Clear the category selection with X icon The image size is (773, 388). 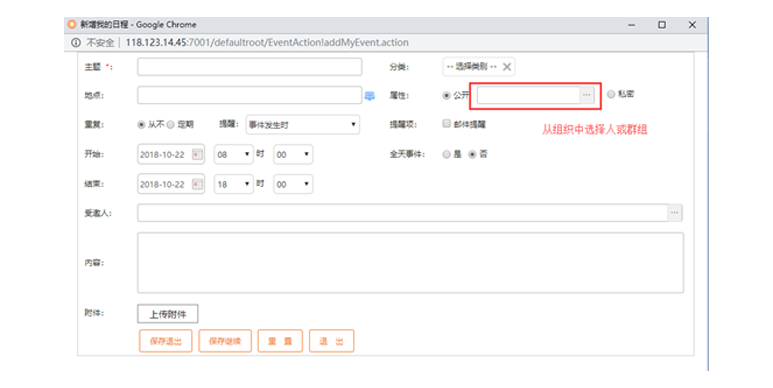[x=507, y=67]
